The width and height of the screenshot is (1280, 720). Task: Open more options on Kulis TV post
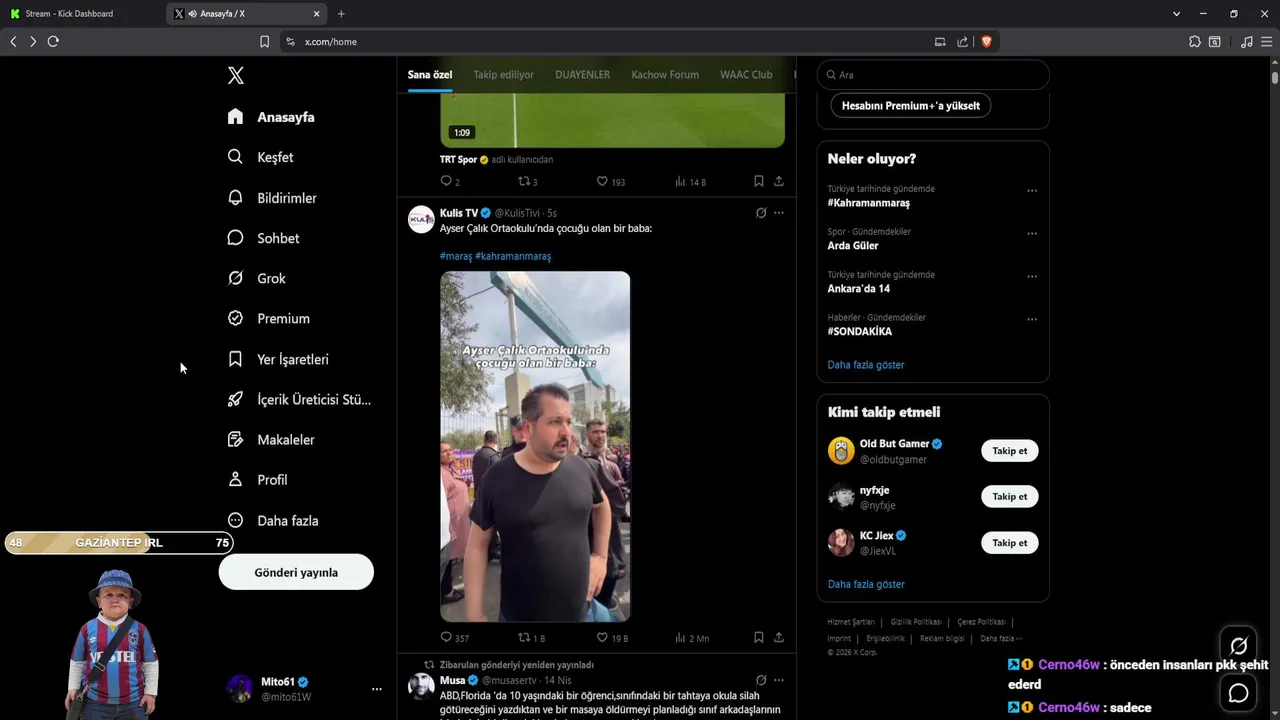pyautogui.click(x=779, y=213)
